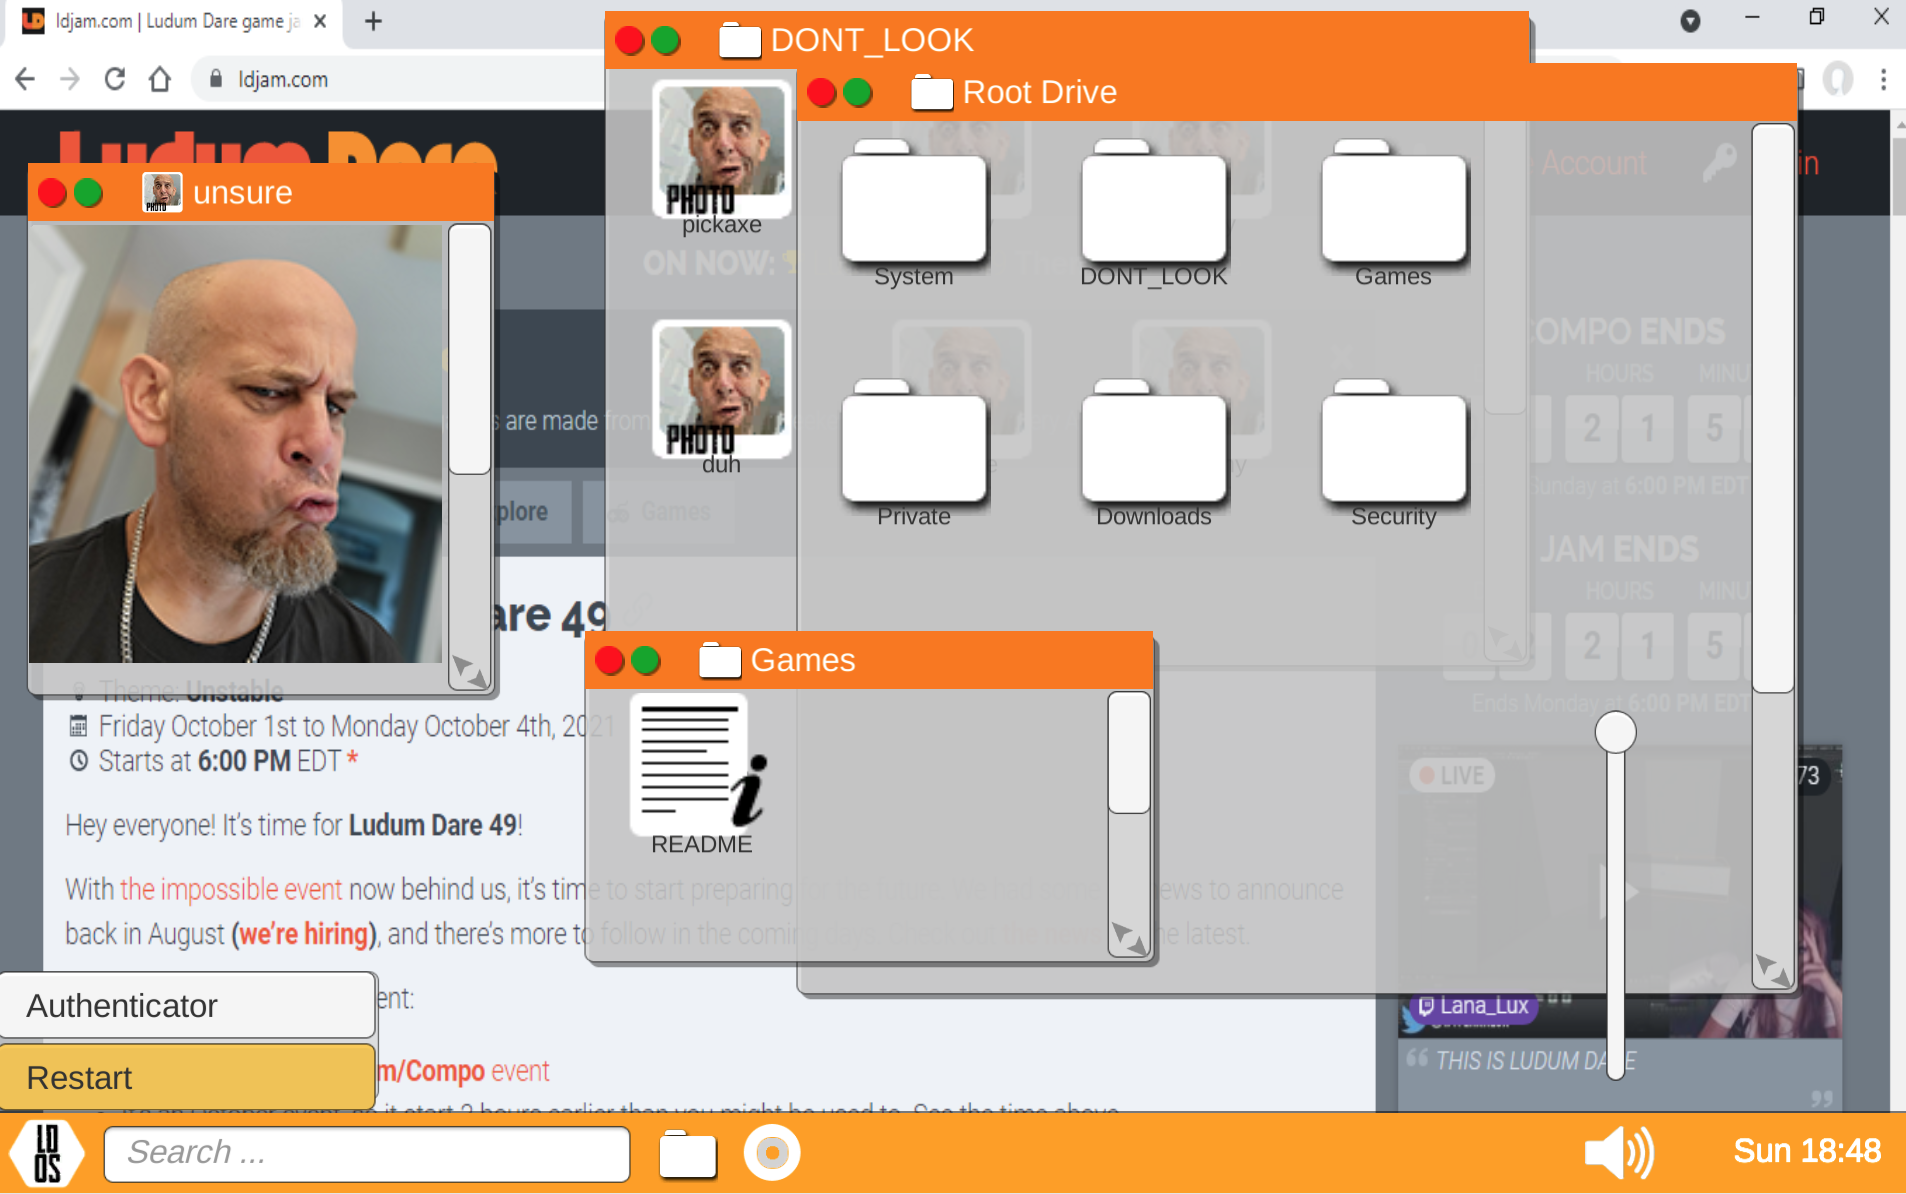Screen dimensions: 1906x1194
Task: Click the resize handle of unsure window
Action: click(469, 671)
